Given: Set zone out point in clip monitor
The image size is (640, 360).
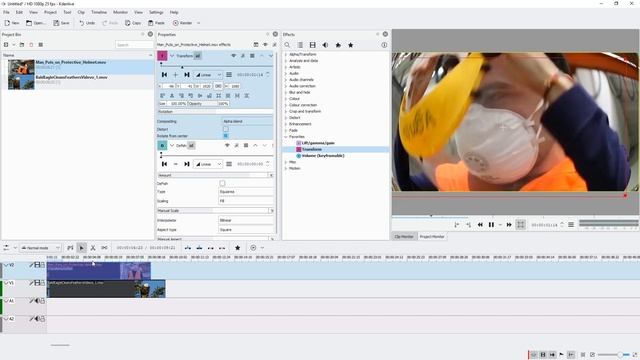Looking at the screenshot, I should pos(469,225).
